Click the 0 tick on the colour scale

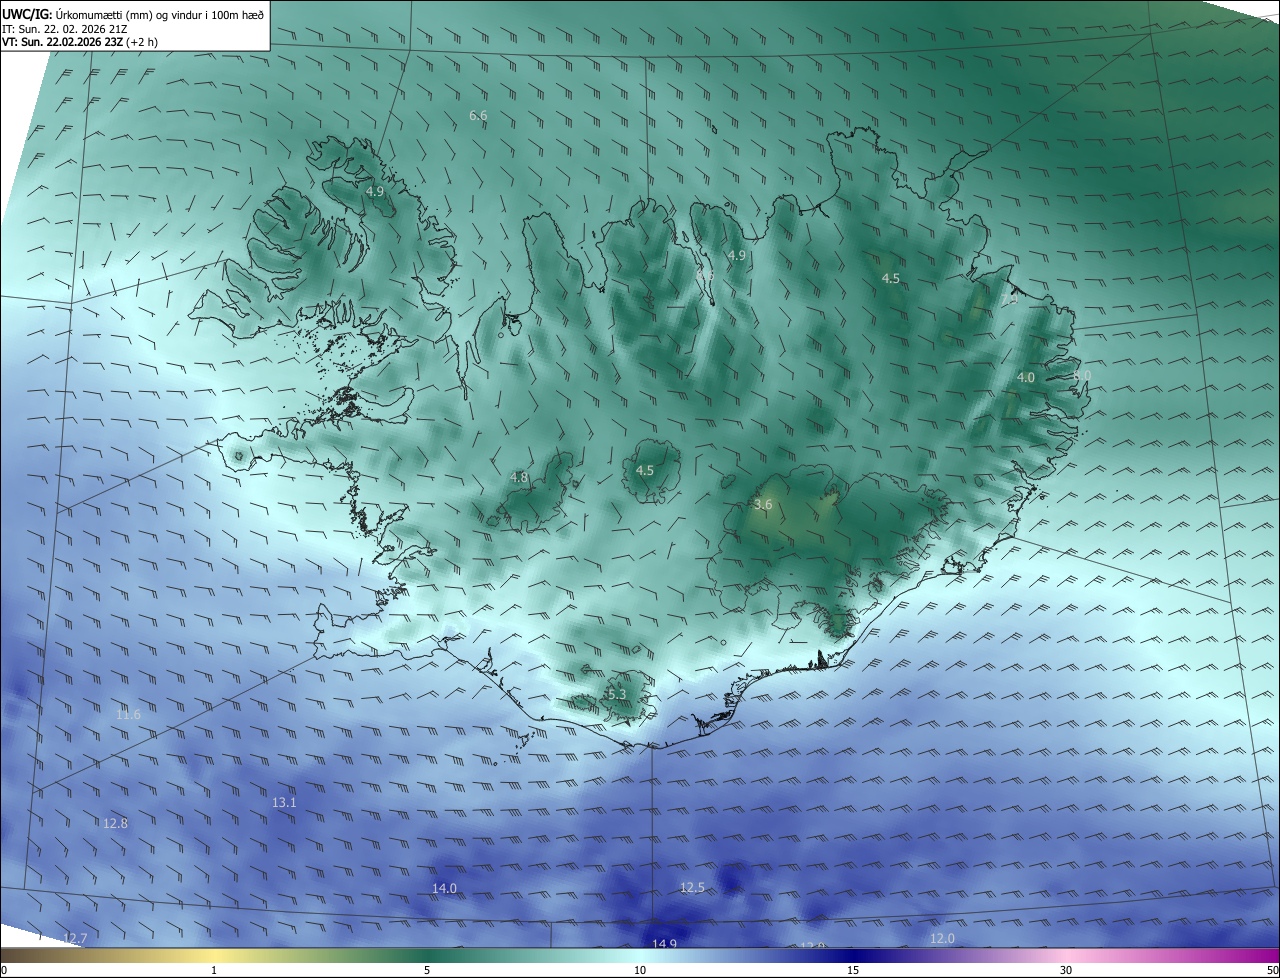click(3, 970)
